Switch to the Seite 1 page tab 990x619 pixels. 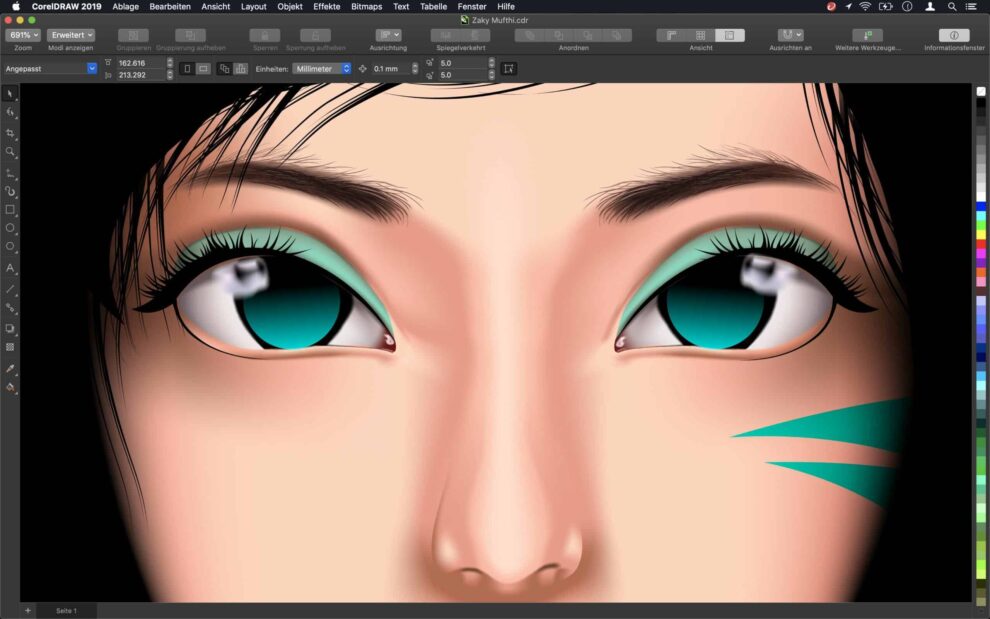[x=66, y=611]
